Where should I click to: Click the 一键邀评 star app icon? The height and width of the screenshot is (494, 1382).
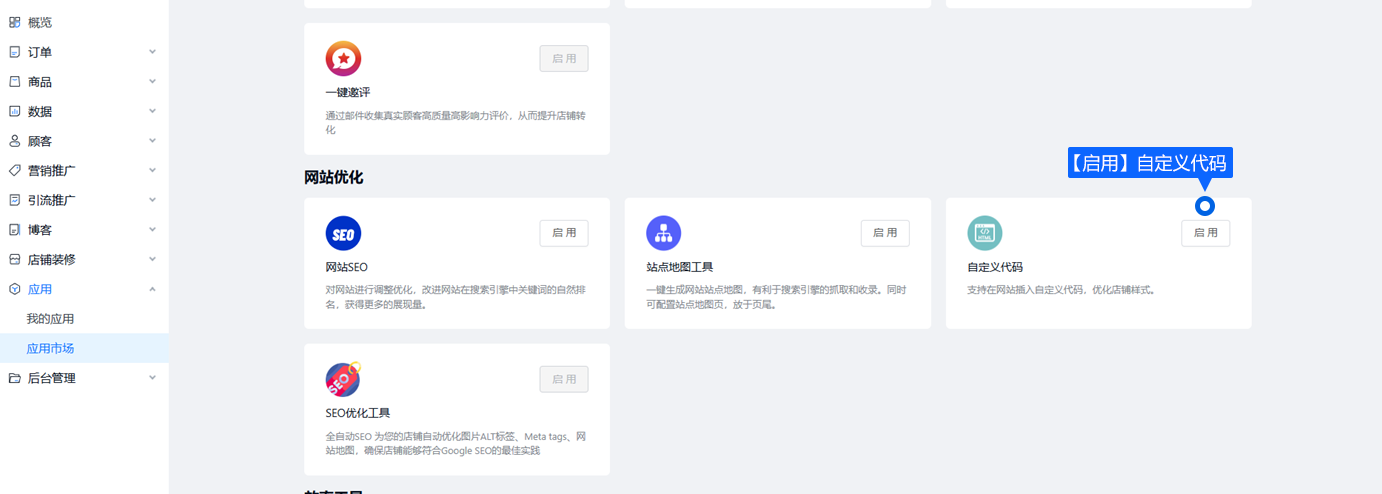pyautogui.click(x=343, y=59)
